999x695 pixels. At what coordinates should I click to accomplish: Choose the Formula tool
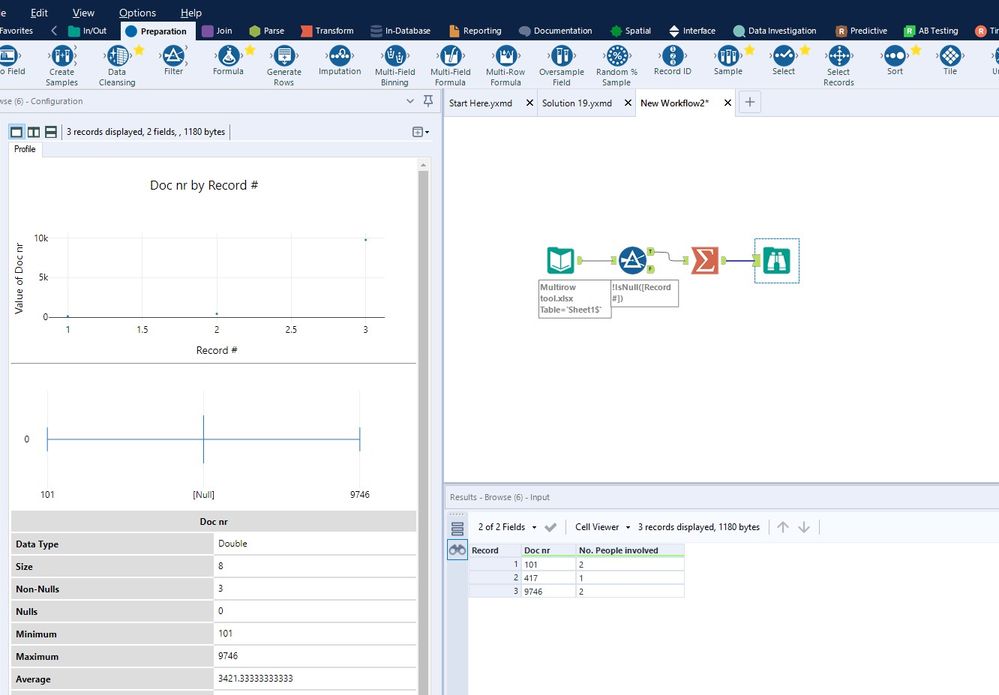(x=228, y=61)
